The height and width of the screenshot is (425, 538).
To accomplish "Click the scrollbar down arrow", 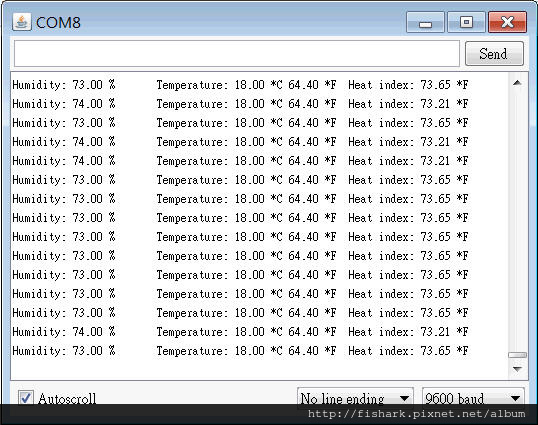I will (517, 369).
